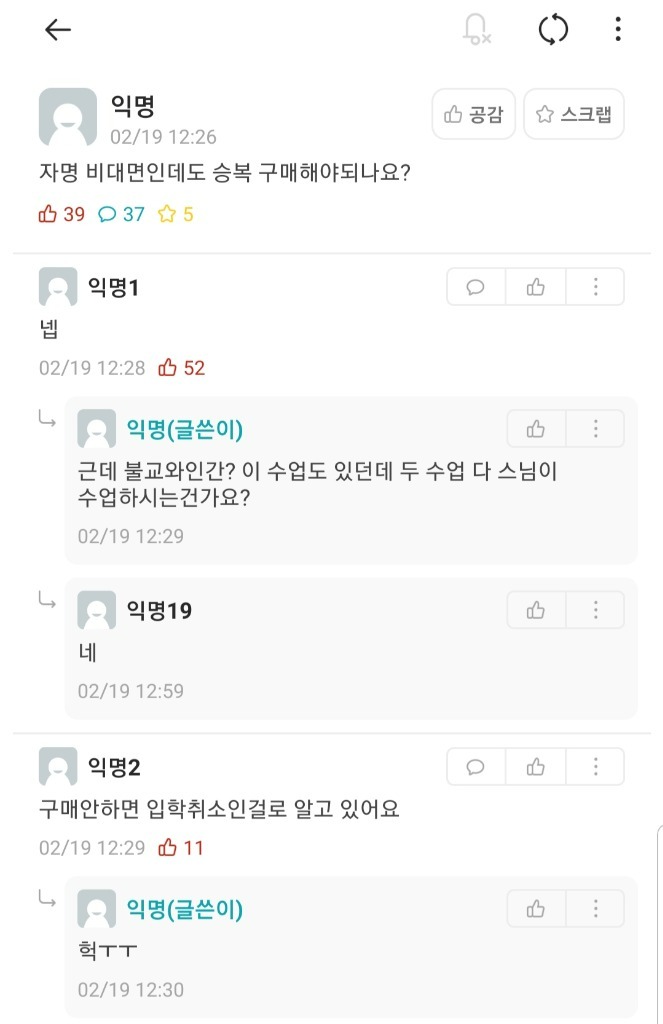
Task: Like the 익명19 reply
Action: [x=536, y=610]
